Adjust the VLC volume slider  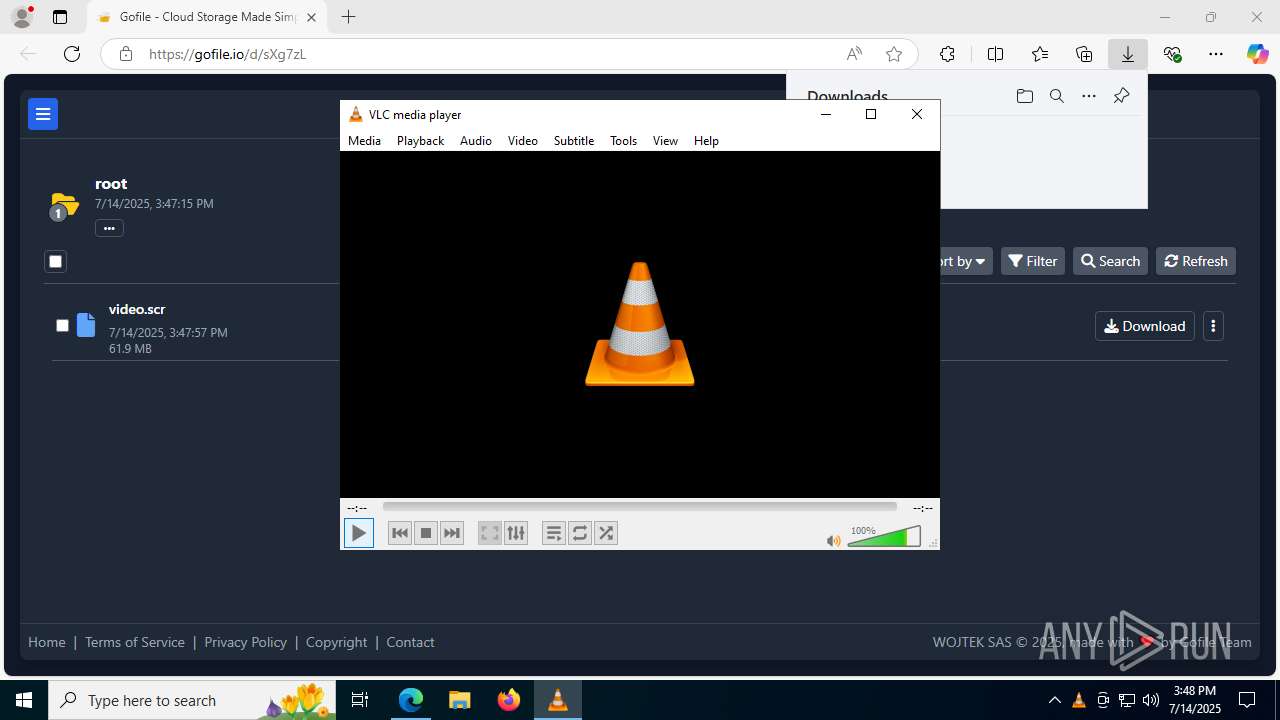point(884,537)
